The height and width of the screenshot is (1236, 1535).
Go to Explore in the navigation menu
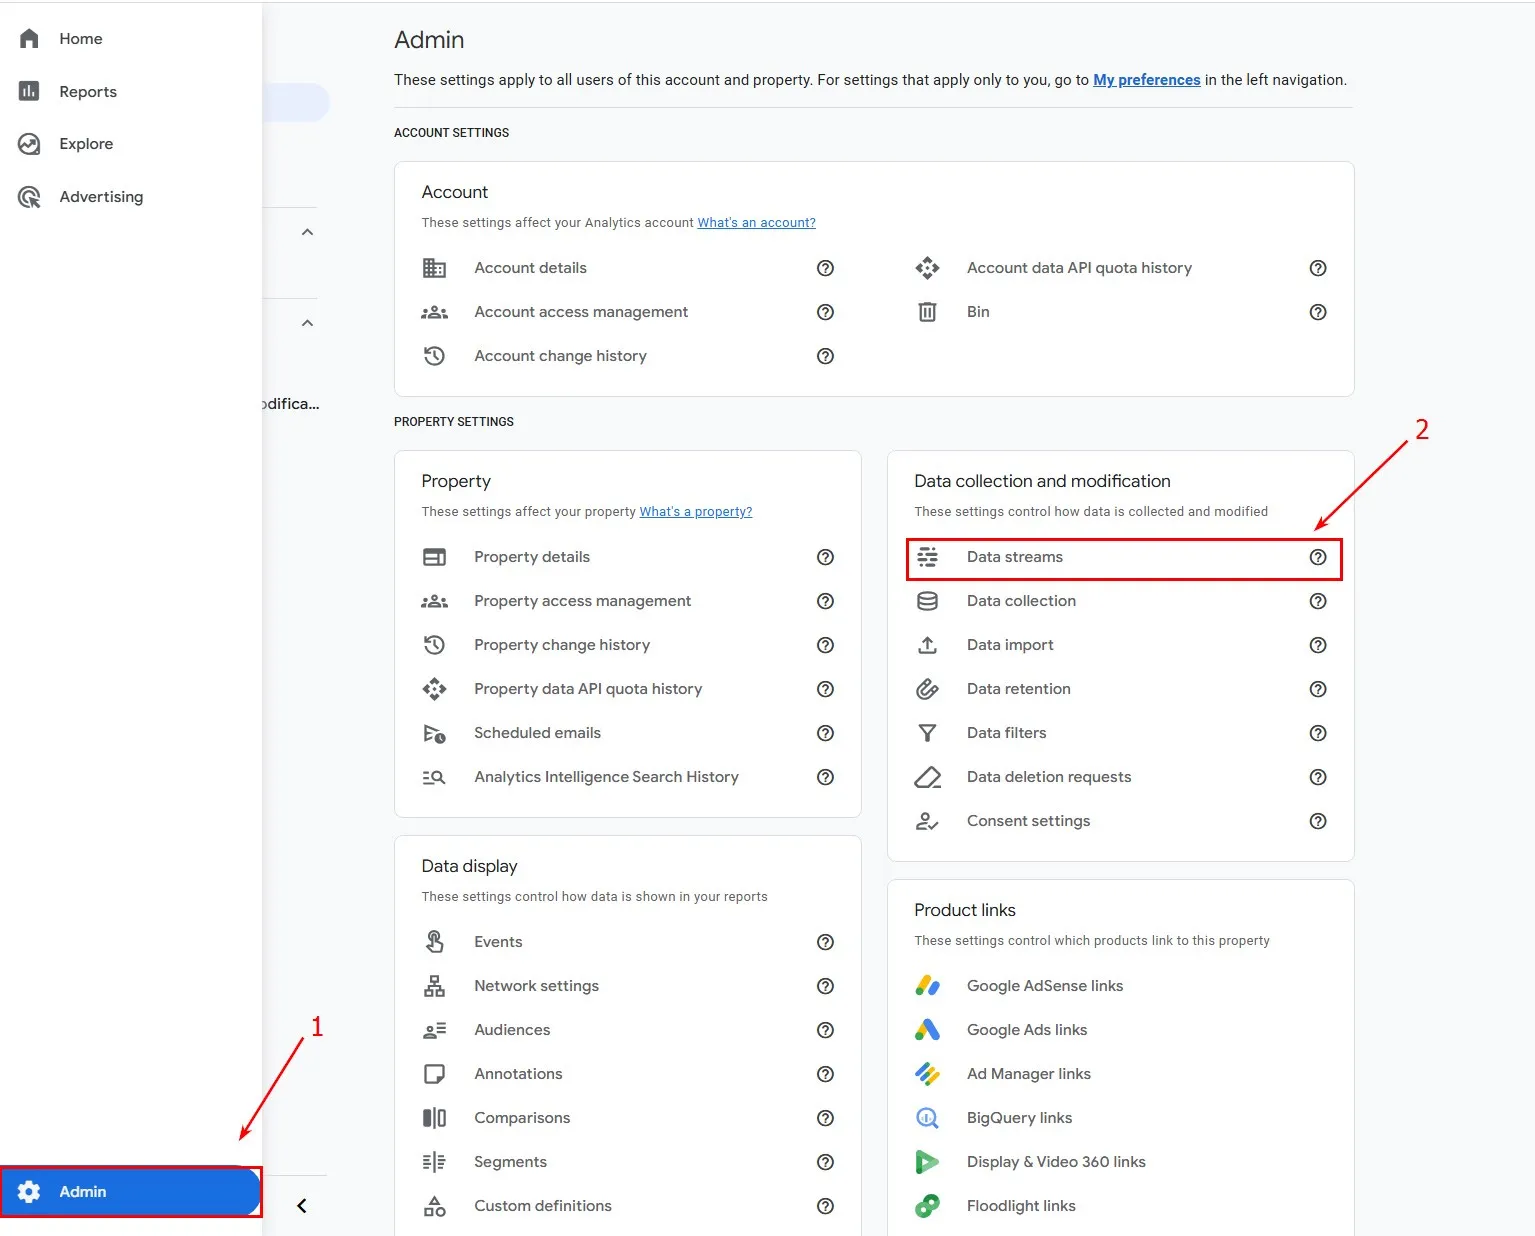pos(86,144)
